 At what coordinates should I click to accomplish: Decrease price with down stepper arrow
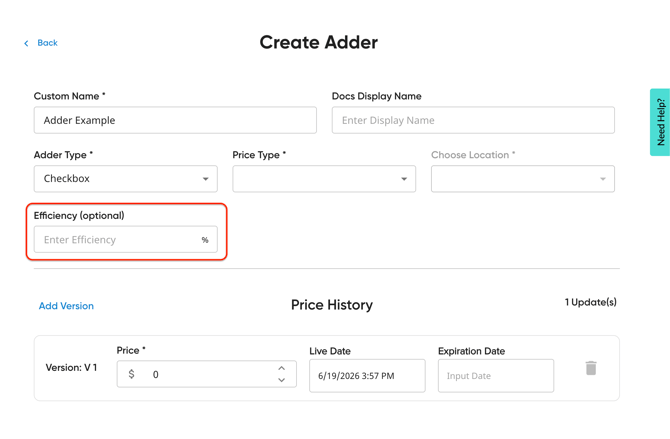pyautogui.click(x=281, y=380)
